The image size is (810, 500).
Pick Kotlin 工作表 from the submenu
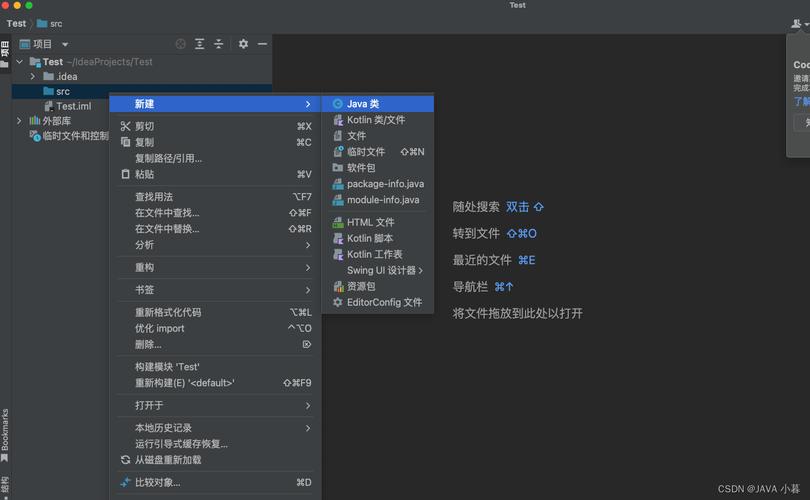(378, 254)
